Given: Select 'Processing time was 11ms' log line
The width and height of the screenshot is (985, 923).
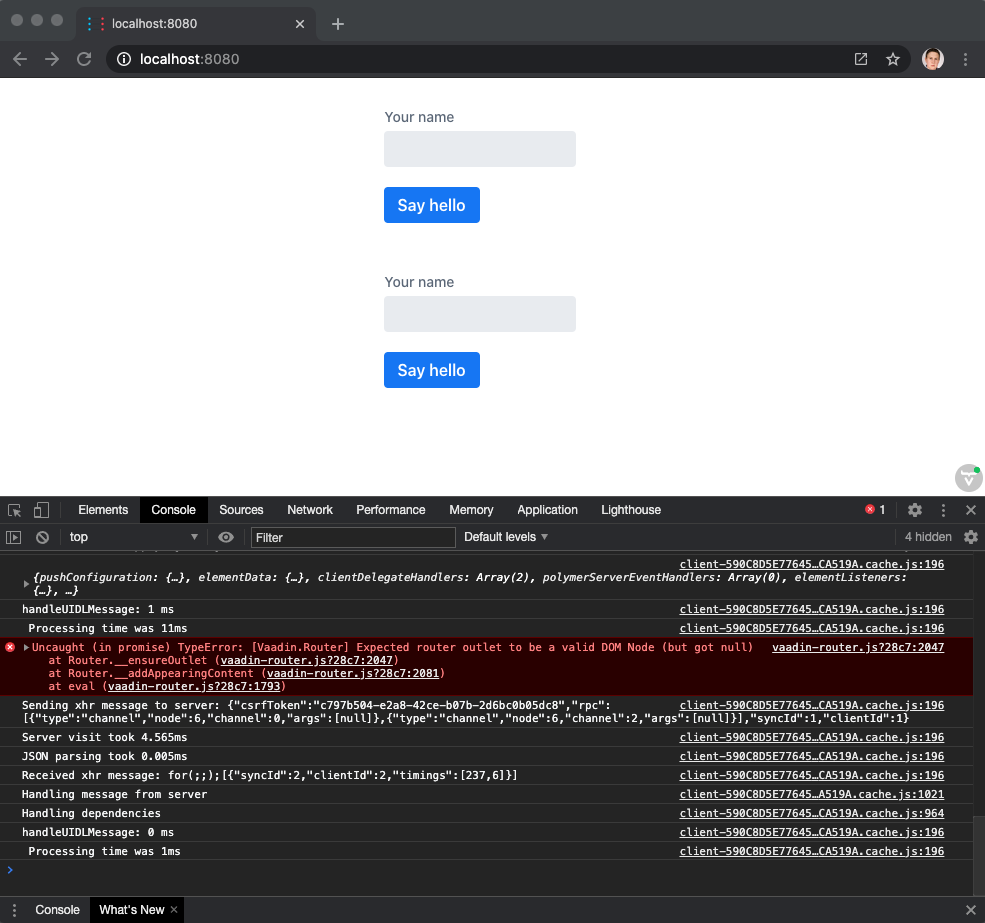Looking at the screenshot, I should pyautogui.click(x=107, y=628).
